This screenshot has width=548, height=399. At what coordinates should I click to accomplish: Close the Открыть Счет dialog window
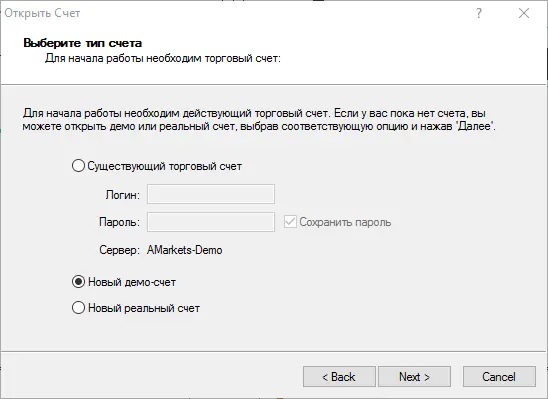[x=524, y=13]
